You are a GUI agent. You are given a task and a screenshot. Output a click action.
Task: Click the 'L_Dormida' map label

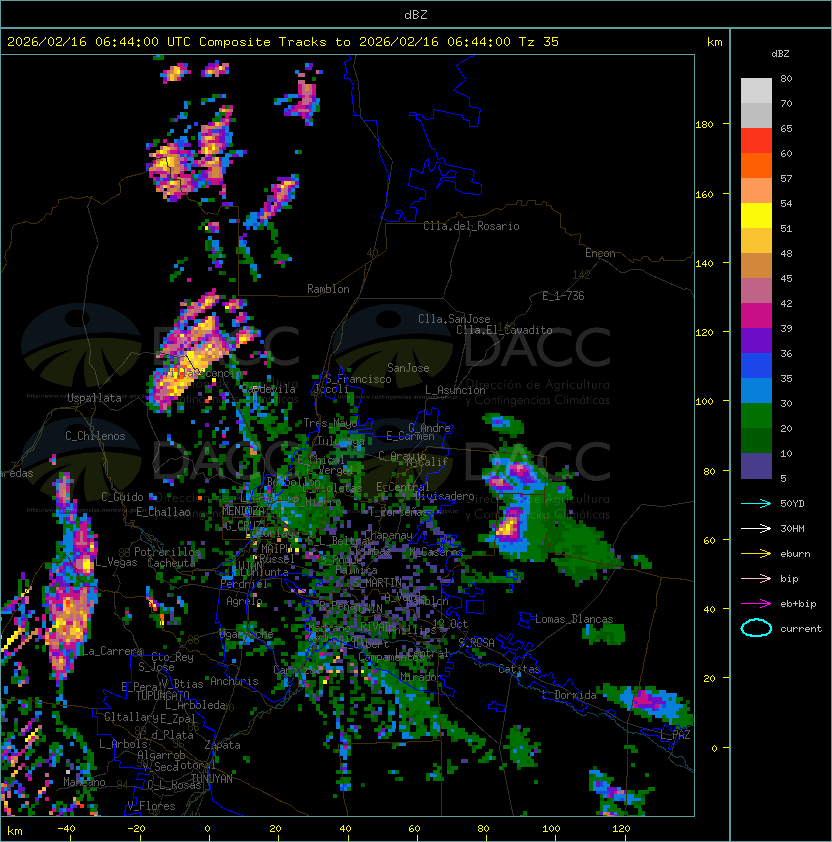pyautogui.click(x=569, y=695)
